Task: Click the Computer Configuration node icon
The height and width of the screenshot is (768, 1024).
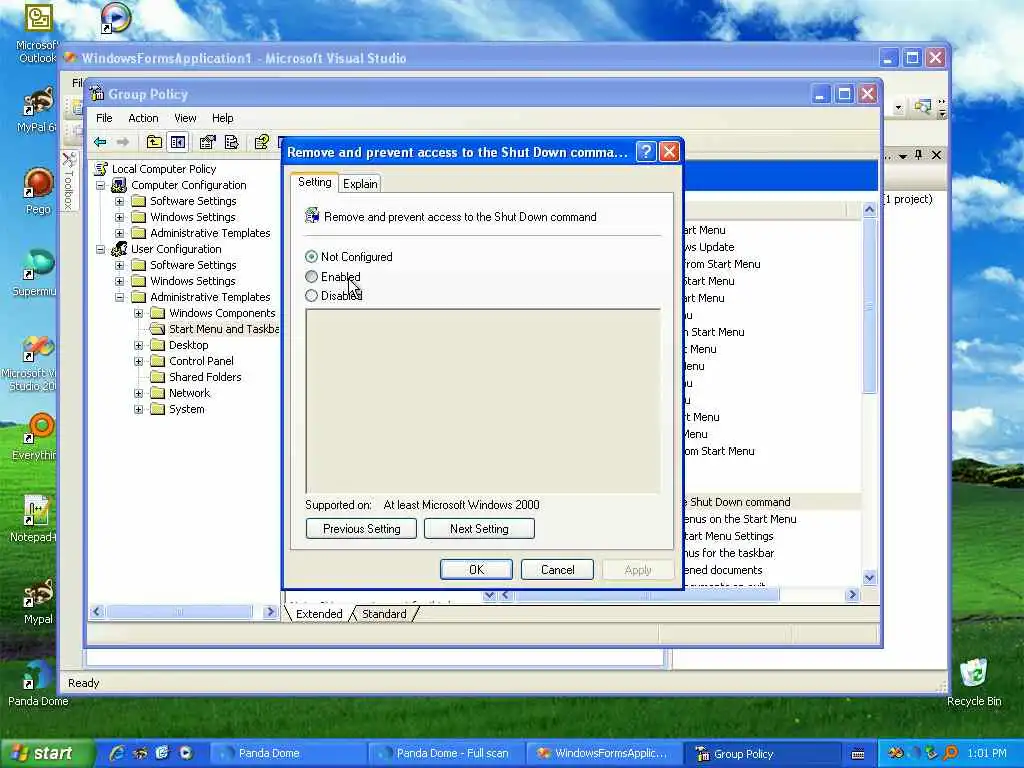Action: 119,185
